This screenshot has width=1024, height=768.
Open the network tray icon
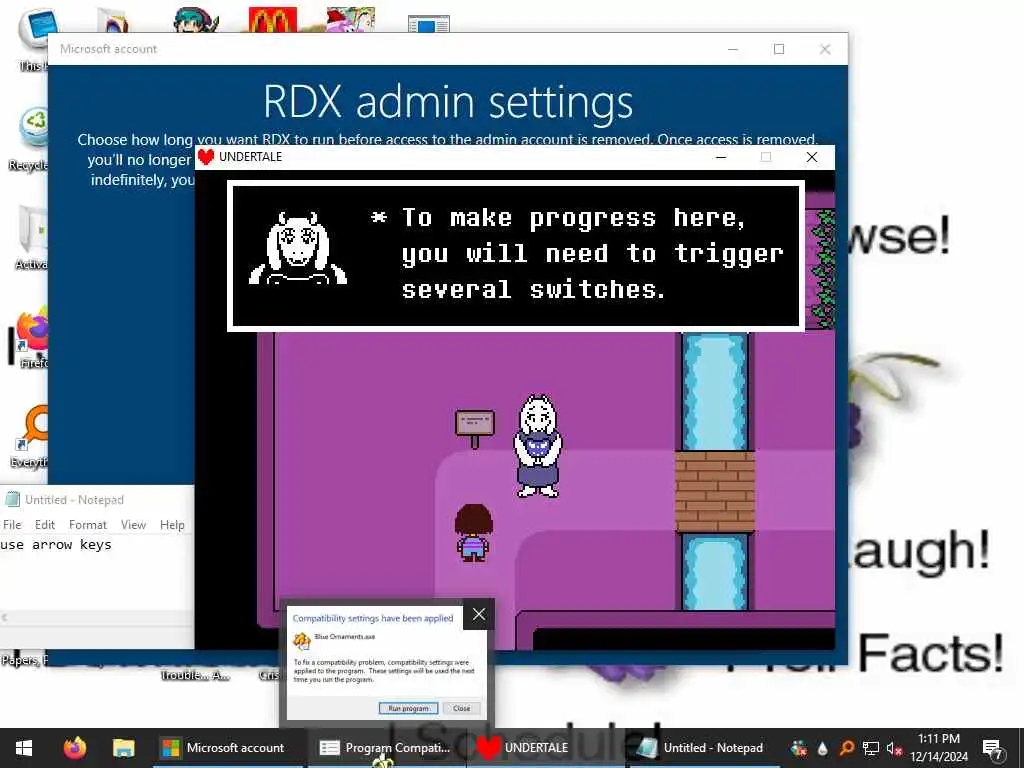pyautogui.click(x=871, y=748)
